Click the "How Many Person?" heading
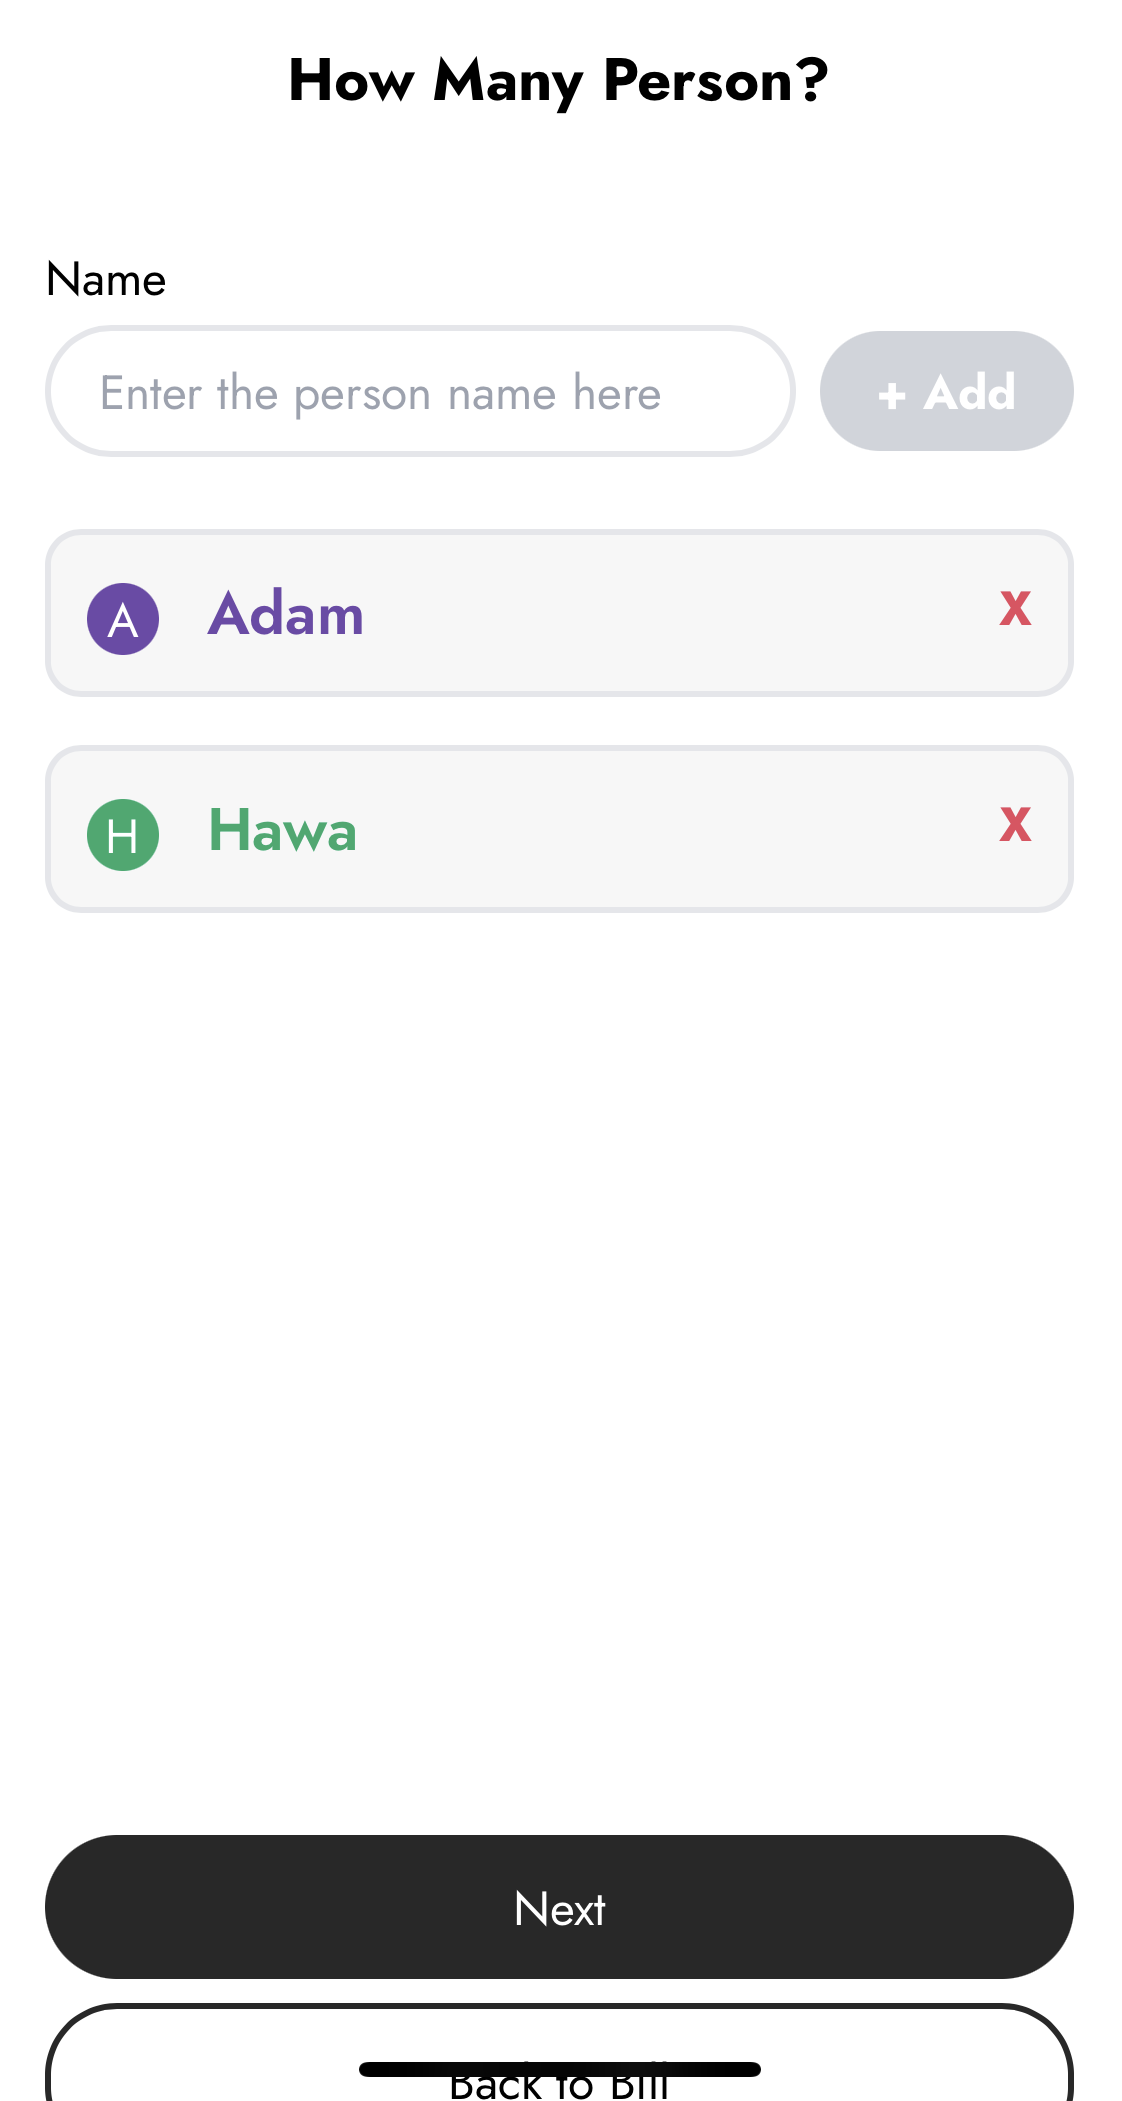Viewport: 1122px width, 2101px height. (x=558, y=80)
